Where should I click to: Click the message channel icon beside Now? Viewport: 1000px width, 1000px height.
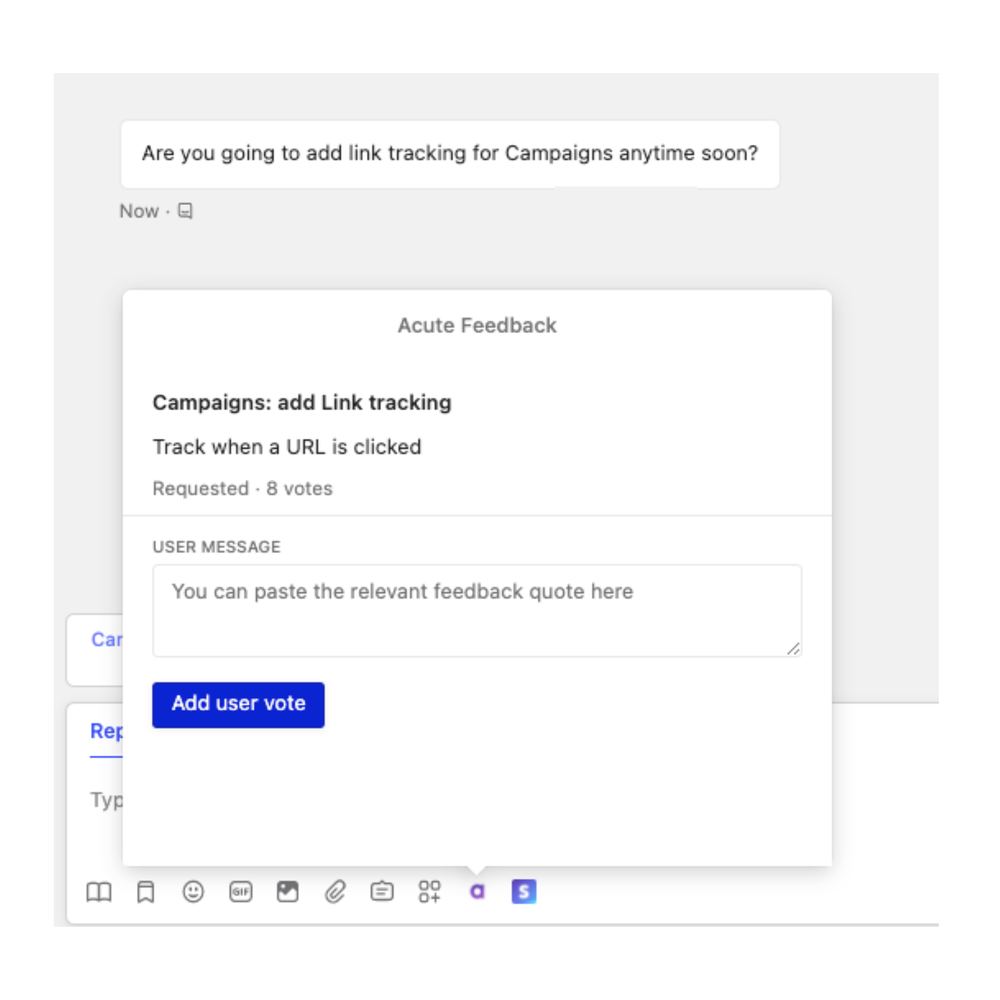pyautogui.click(x=185, y=211)
